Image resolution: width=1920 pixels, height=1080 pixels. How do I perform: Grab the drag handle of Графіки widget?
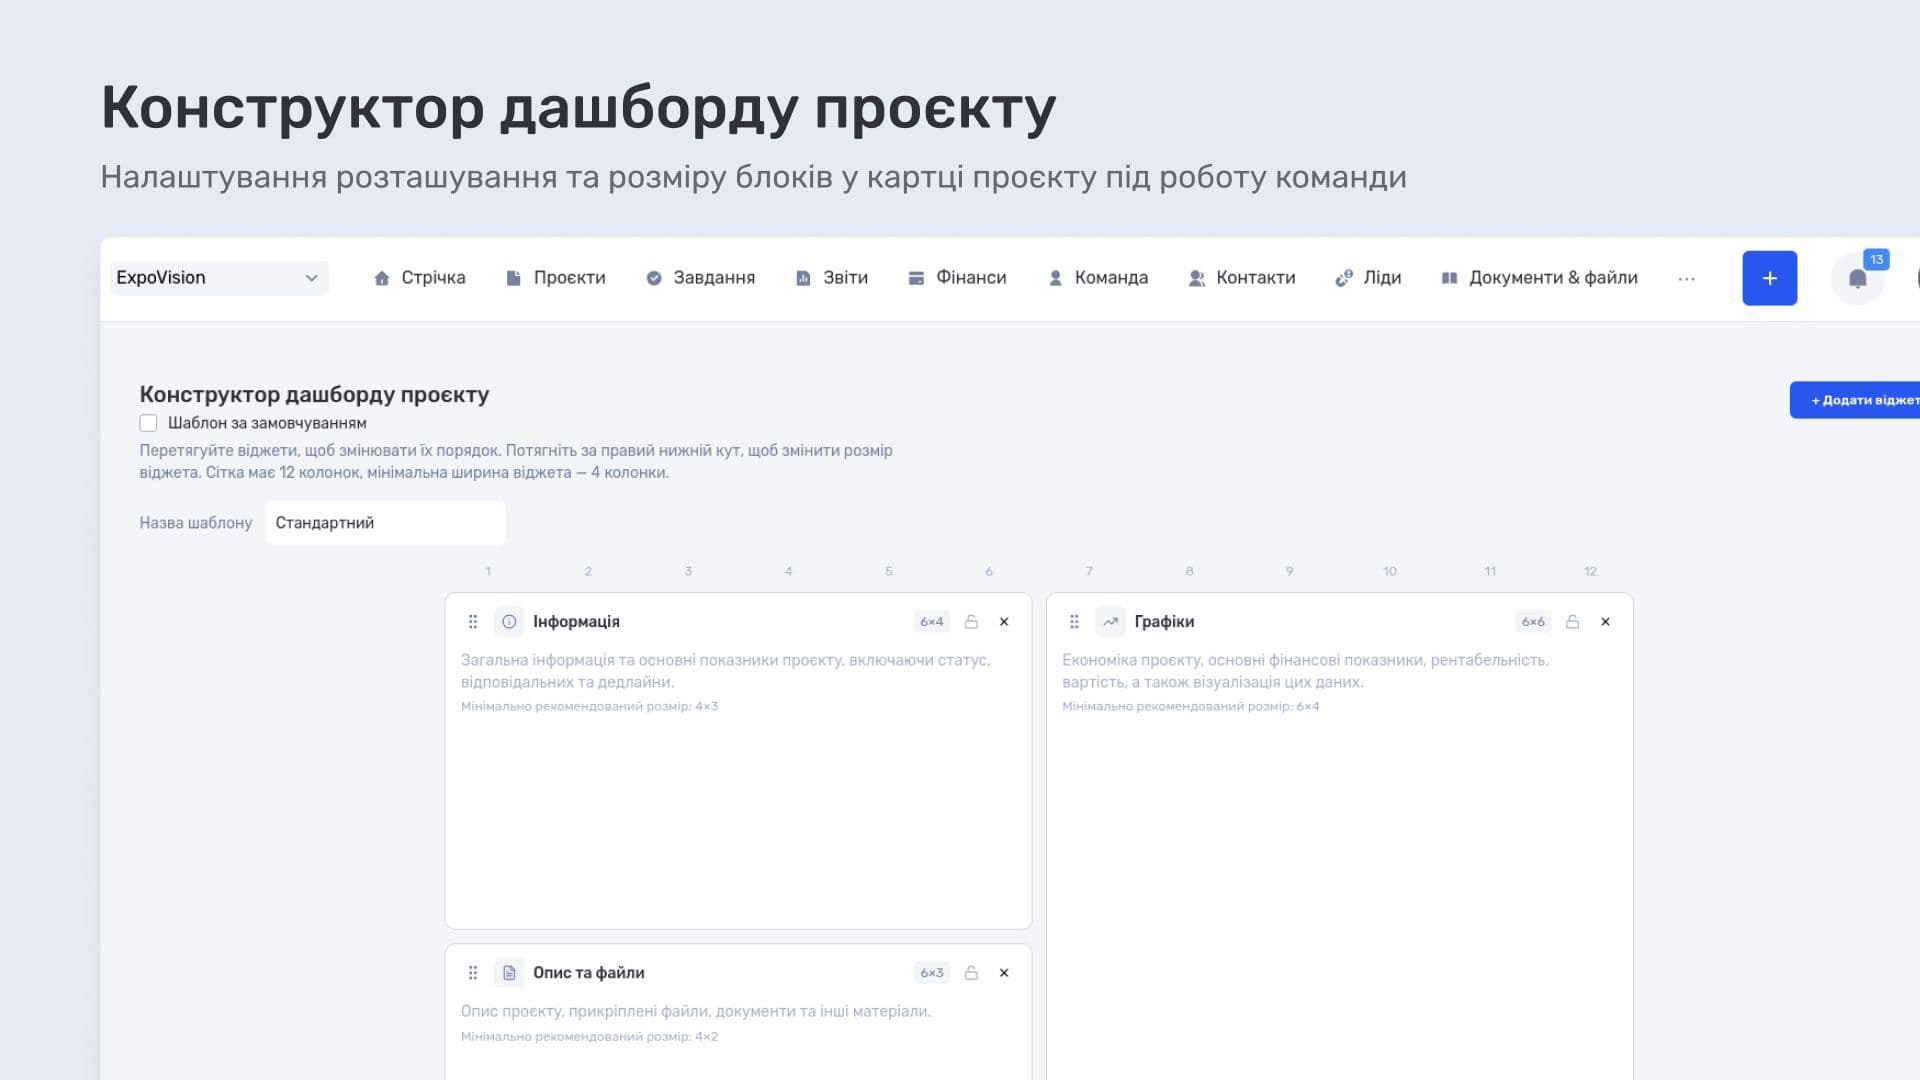pyautogui.click(x=1074, y=622)
